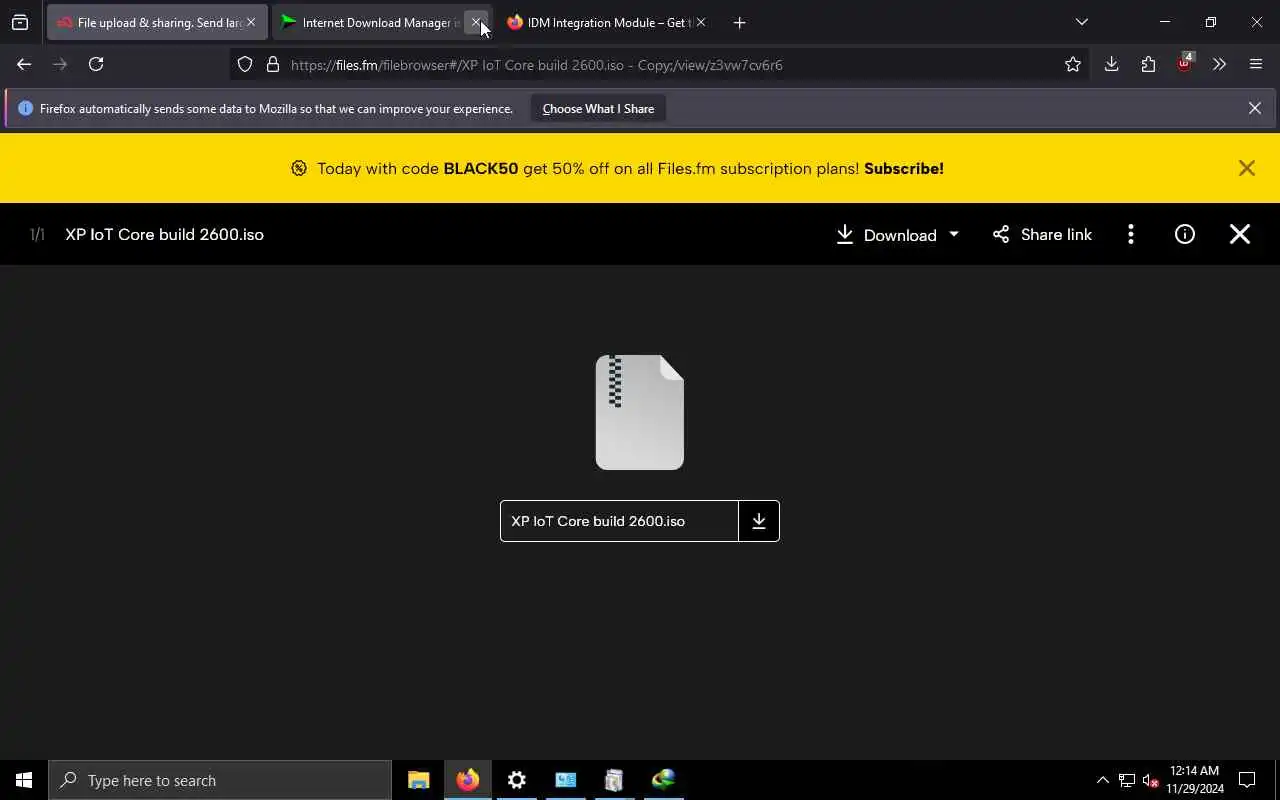Open File Explorer from the taskbar
The height and width of the screenshot is (800, 1280).
(418, 780)
